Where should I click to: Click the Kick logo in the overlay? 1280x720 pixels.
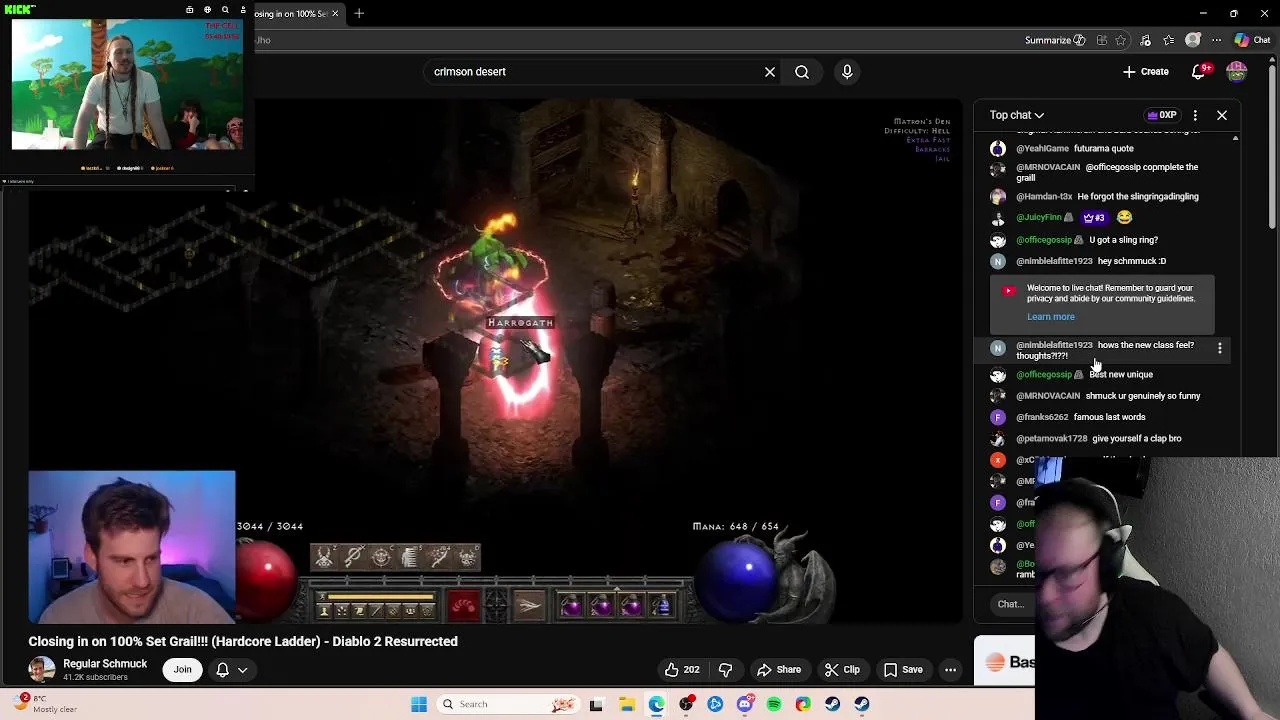18,9
